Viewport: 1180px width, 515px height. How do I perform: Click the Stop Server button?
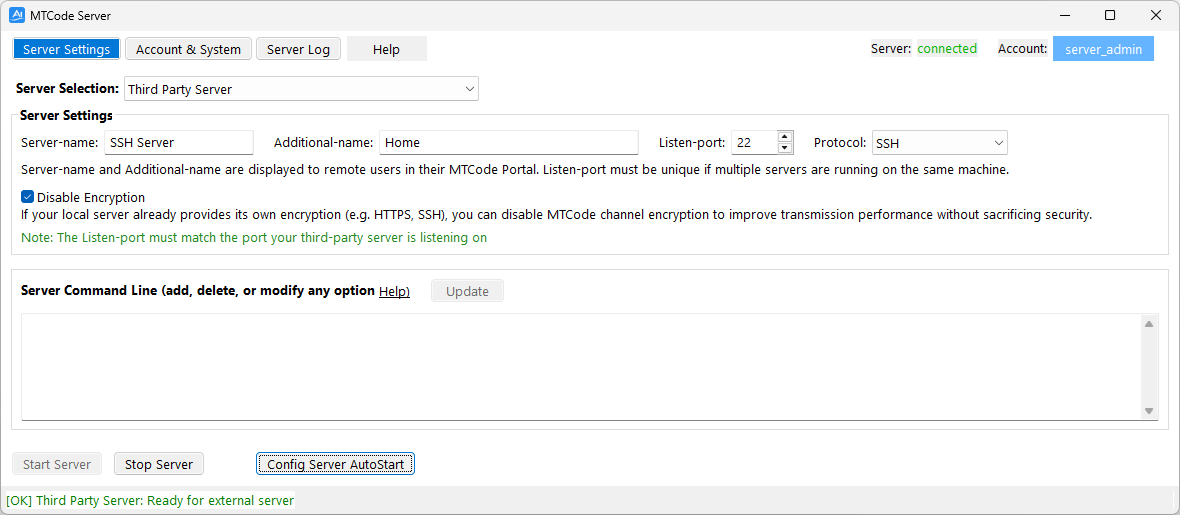(159, 465)
